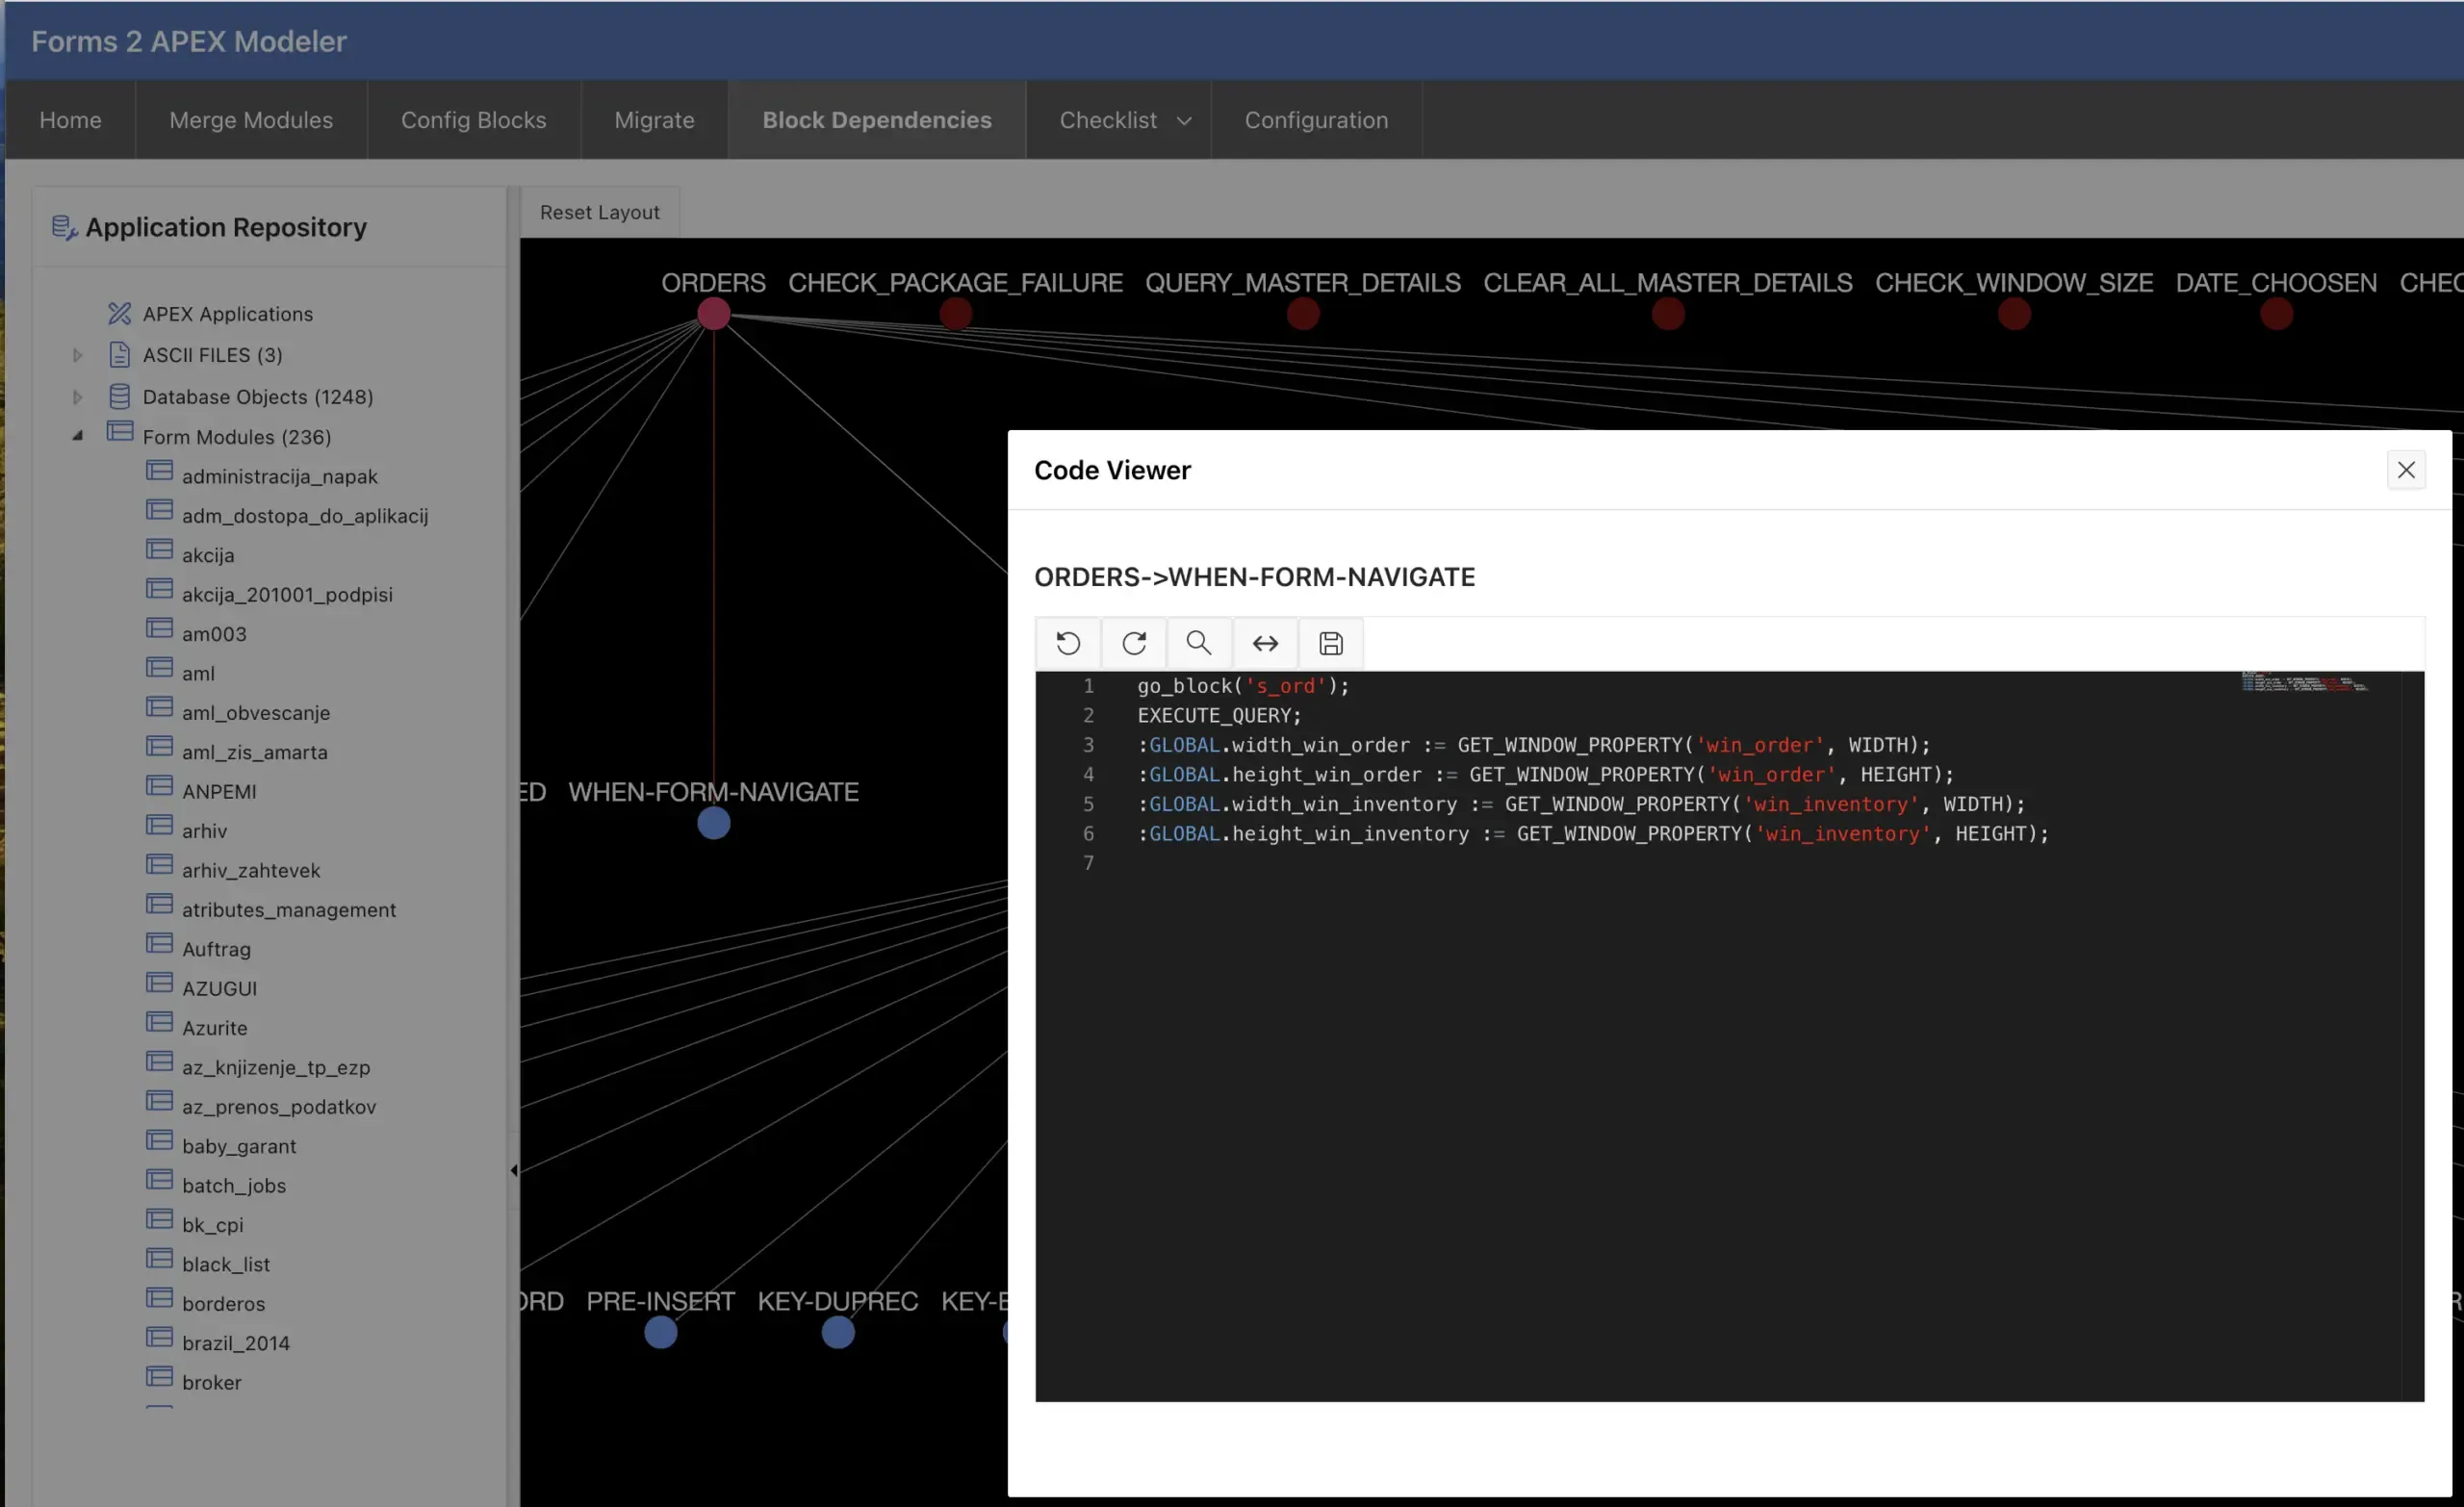The width and height of the screenshot is (2464, 1507).
Task: Save code using the floppy disk icon
Action: (x=1330, y=643)
